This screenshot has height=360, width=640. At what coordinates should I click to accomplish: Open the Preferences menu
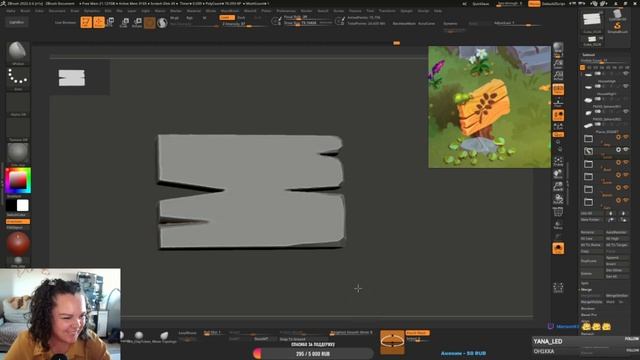(286, 11)
